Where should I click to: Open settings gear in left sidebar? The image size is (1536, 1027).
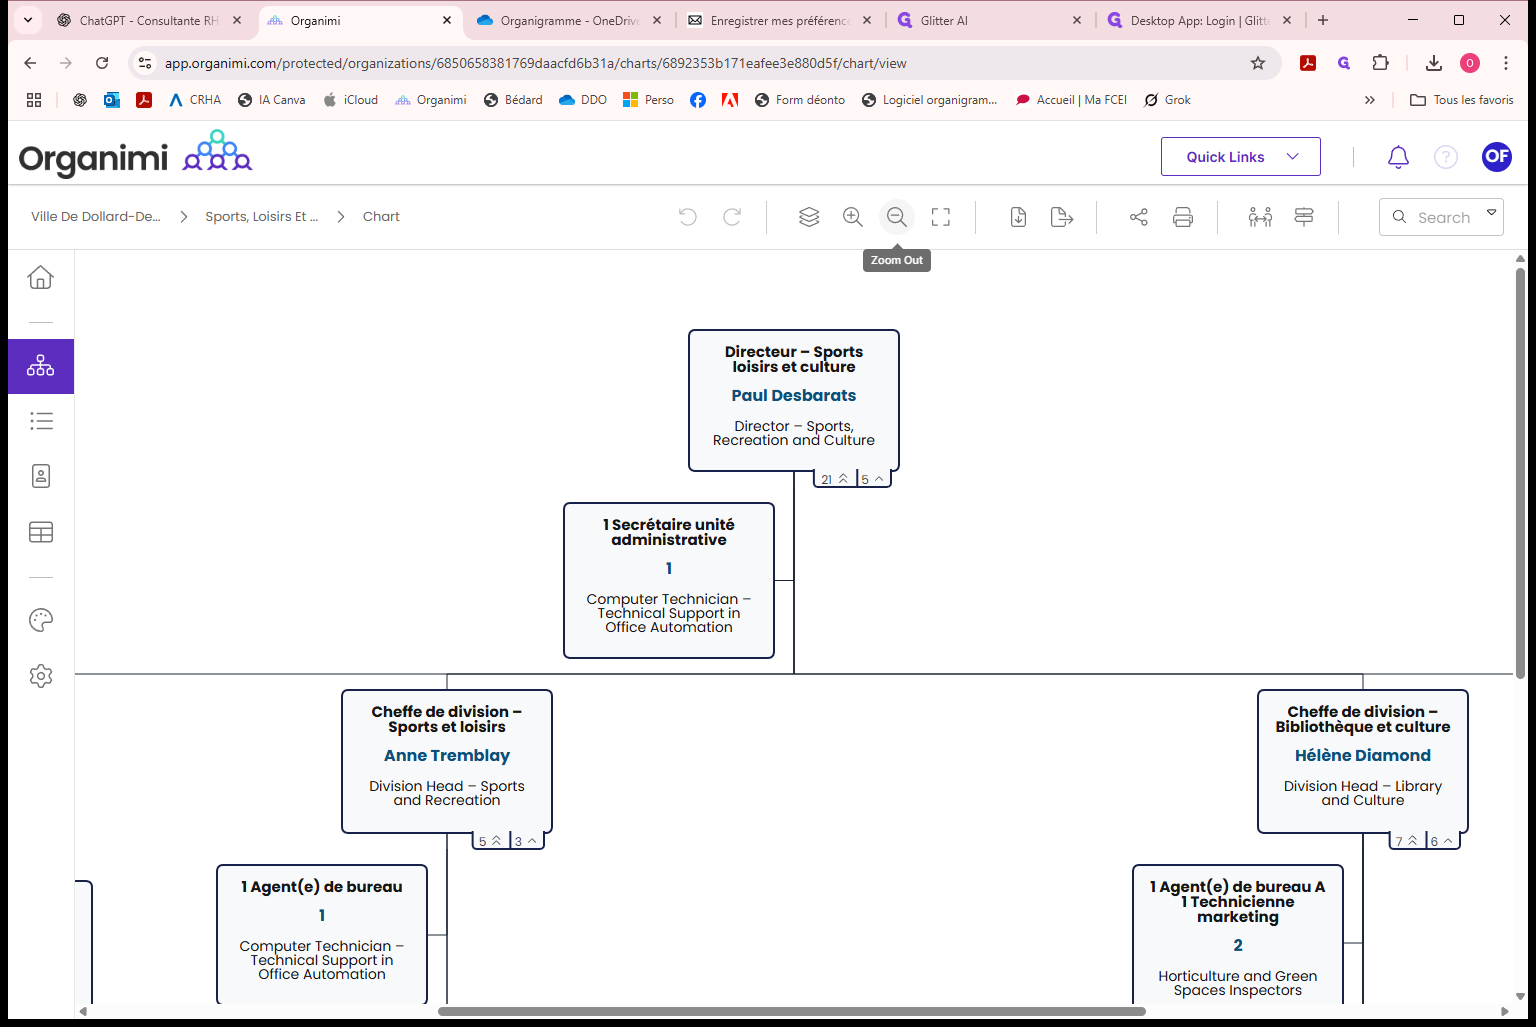41,676
